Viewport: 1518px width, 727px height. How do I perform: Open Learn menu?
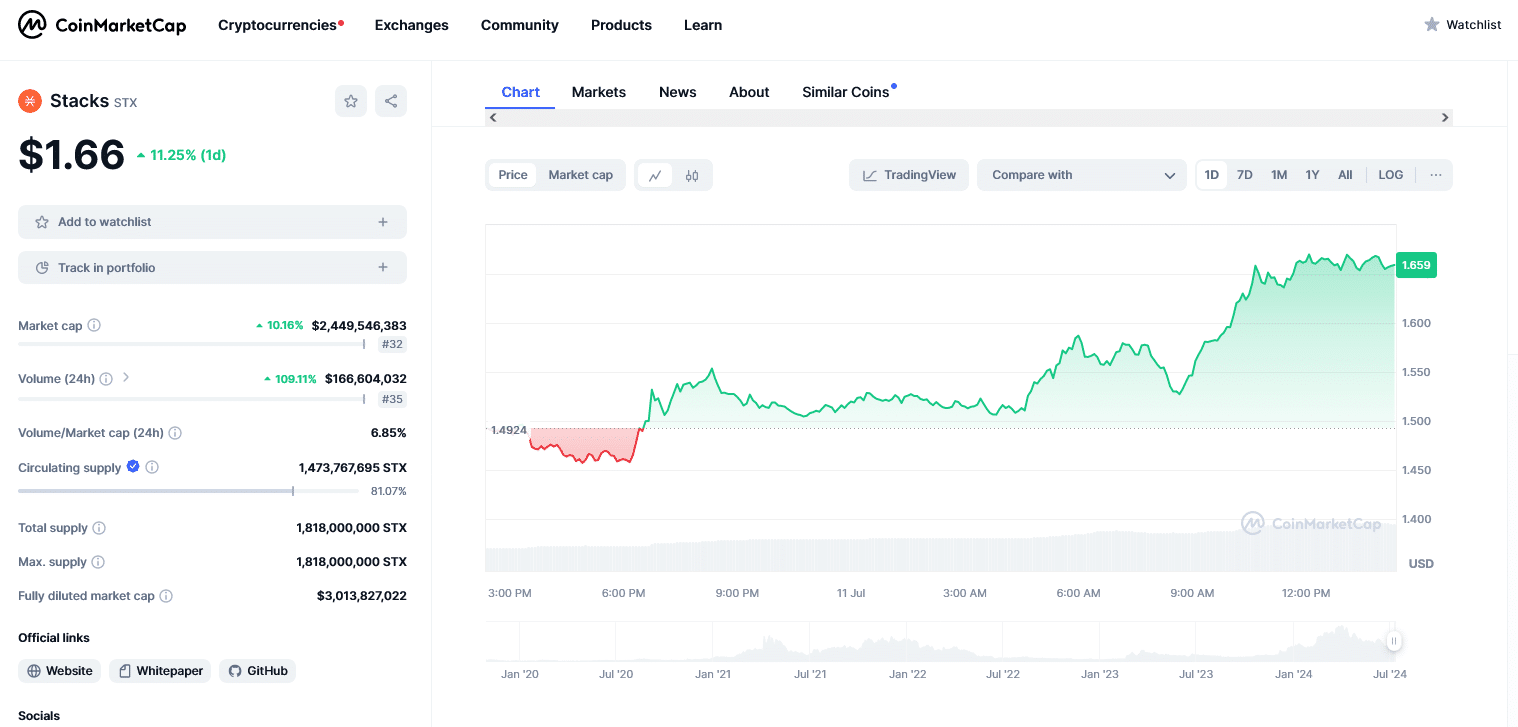coord(703,25)
